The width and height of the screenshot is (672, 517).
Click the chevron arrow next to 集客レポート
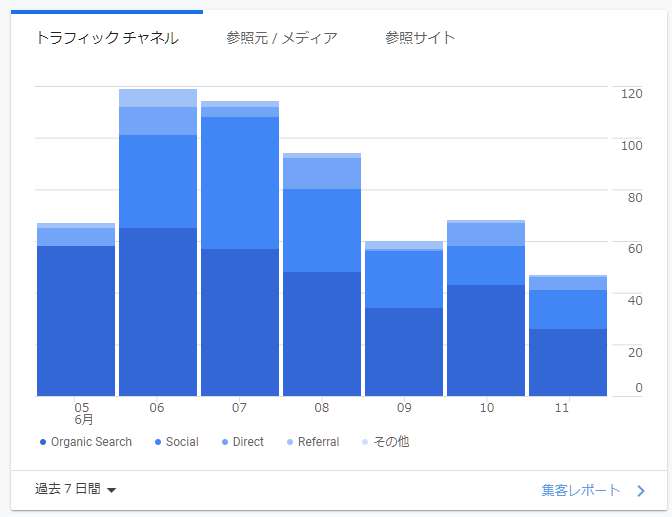coord(641,490)
